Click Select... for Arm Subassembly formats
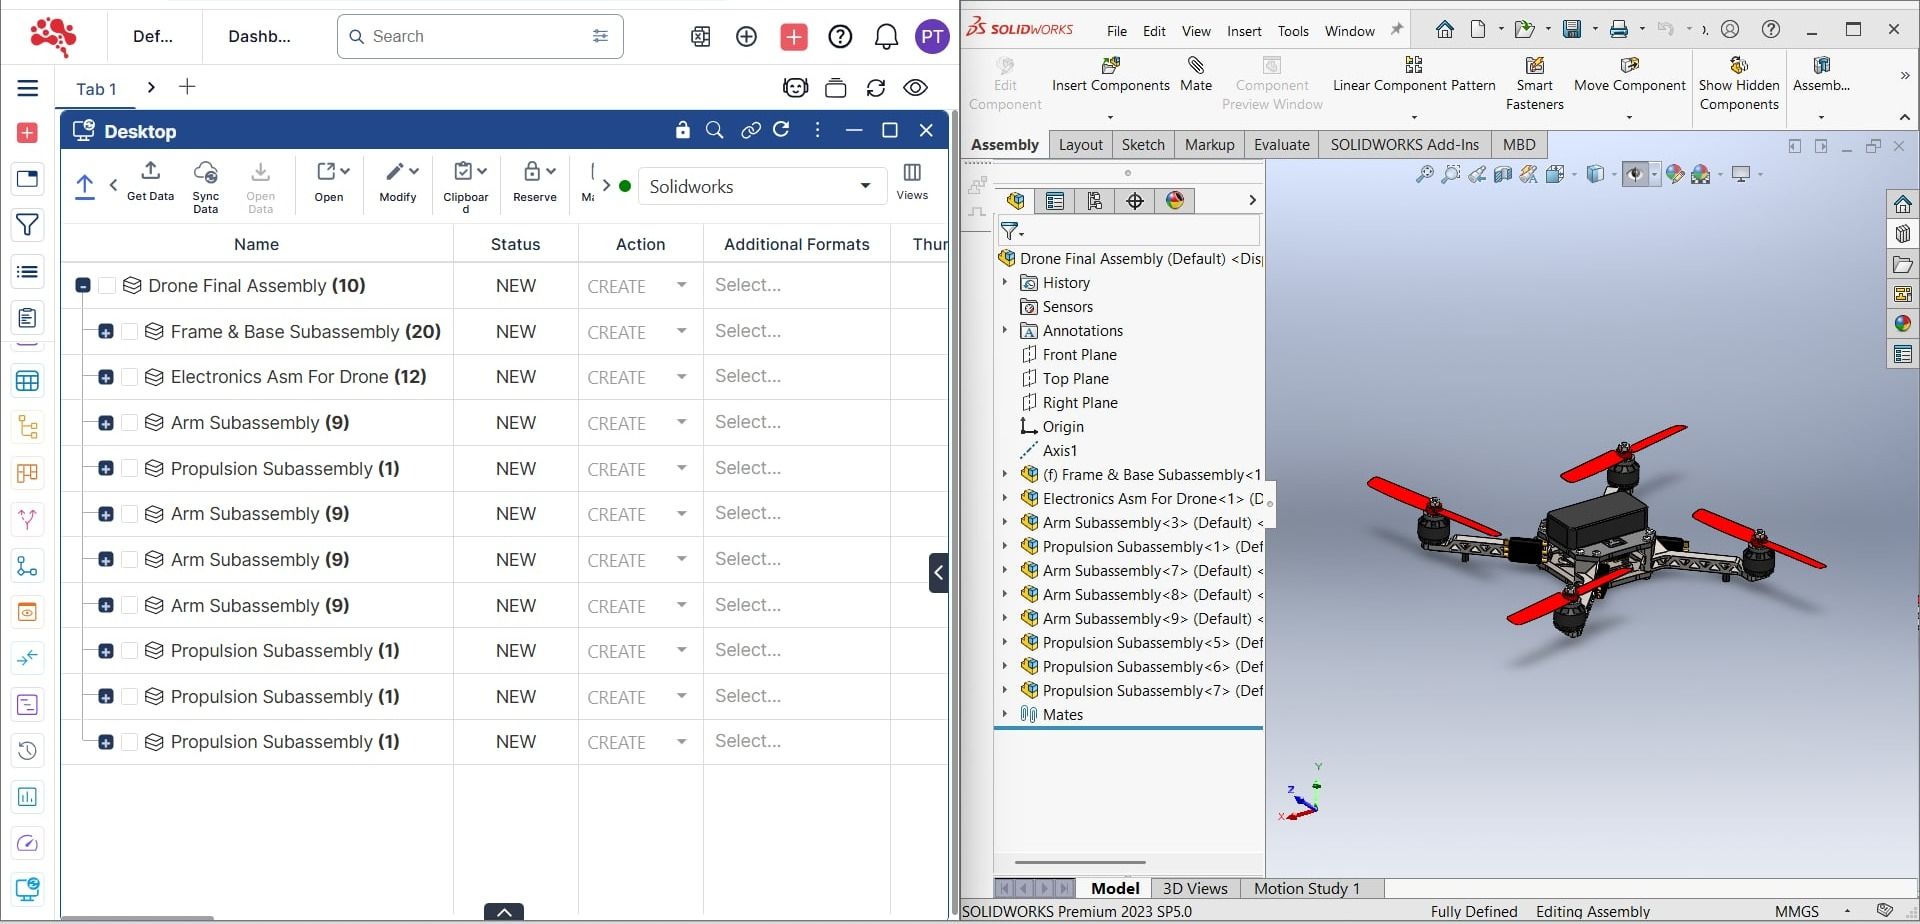The image size is (1920, 924). point(748,422)
